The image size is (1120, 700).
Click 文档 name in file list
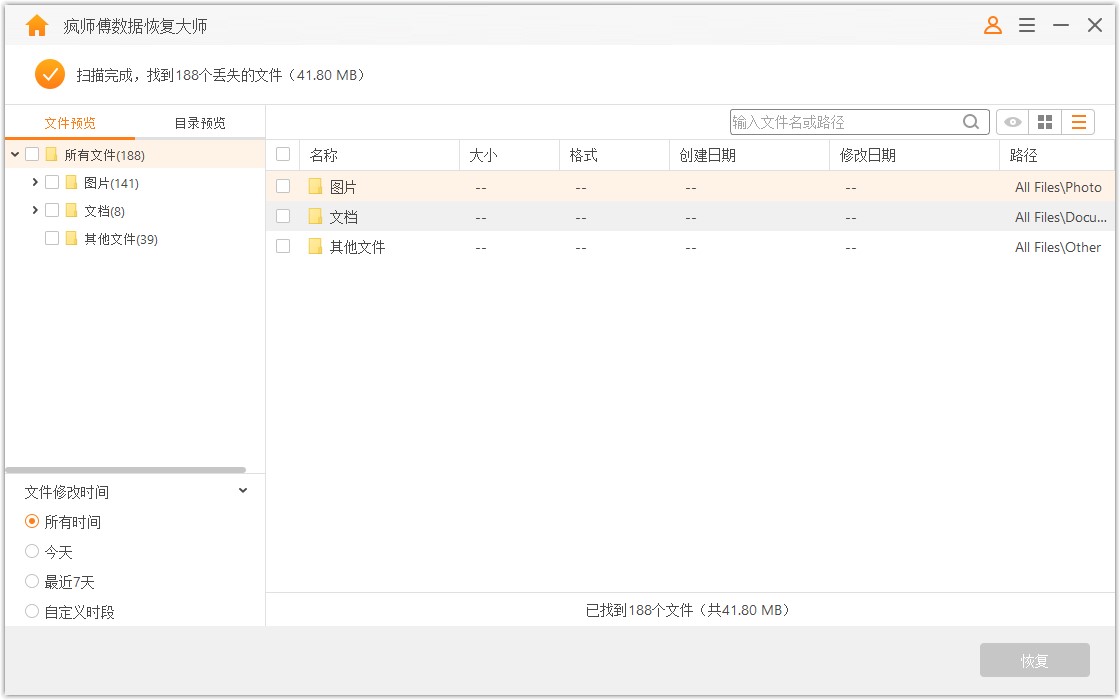tap(343, 217)
